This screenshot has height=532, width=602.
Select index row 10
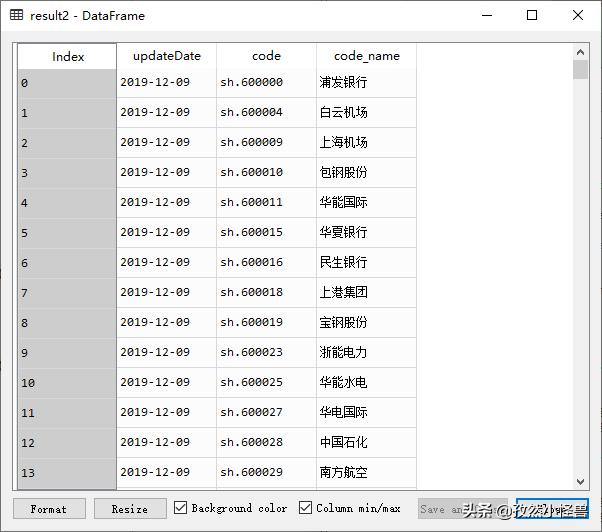tap(67, 383)
